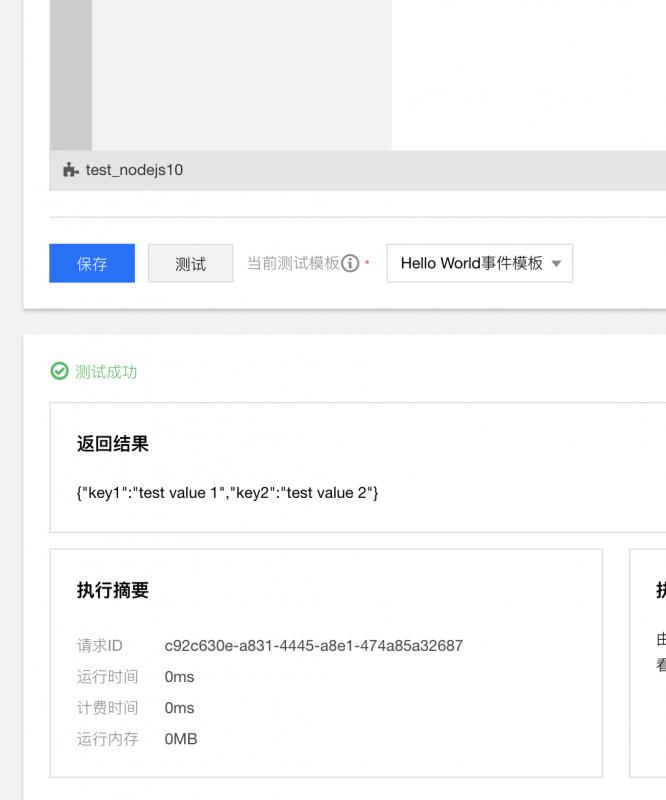
Task: Click the 执行摘要 heading
Action: [x=113, y=590]
